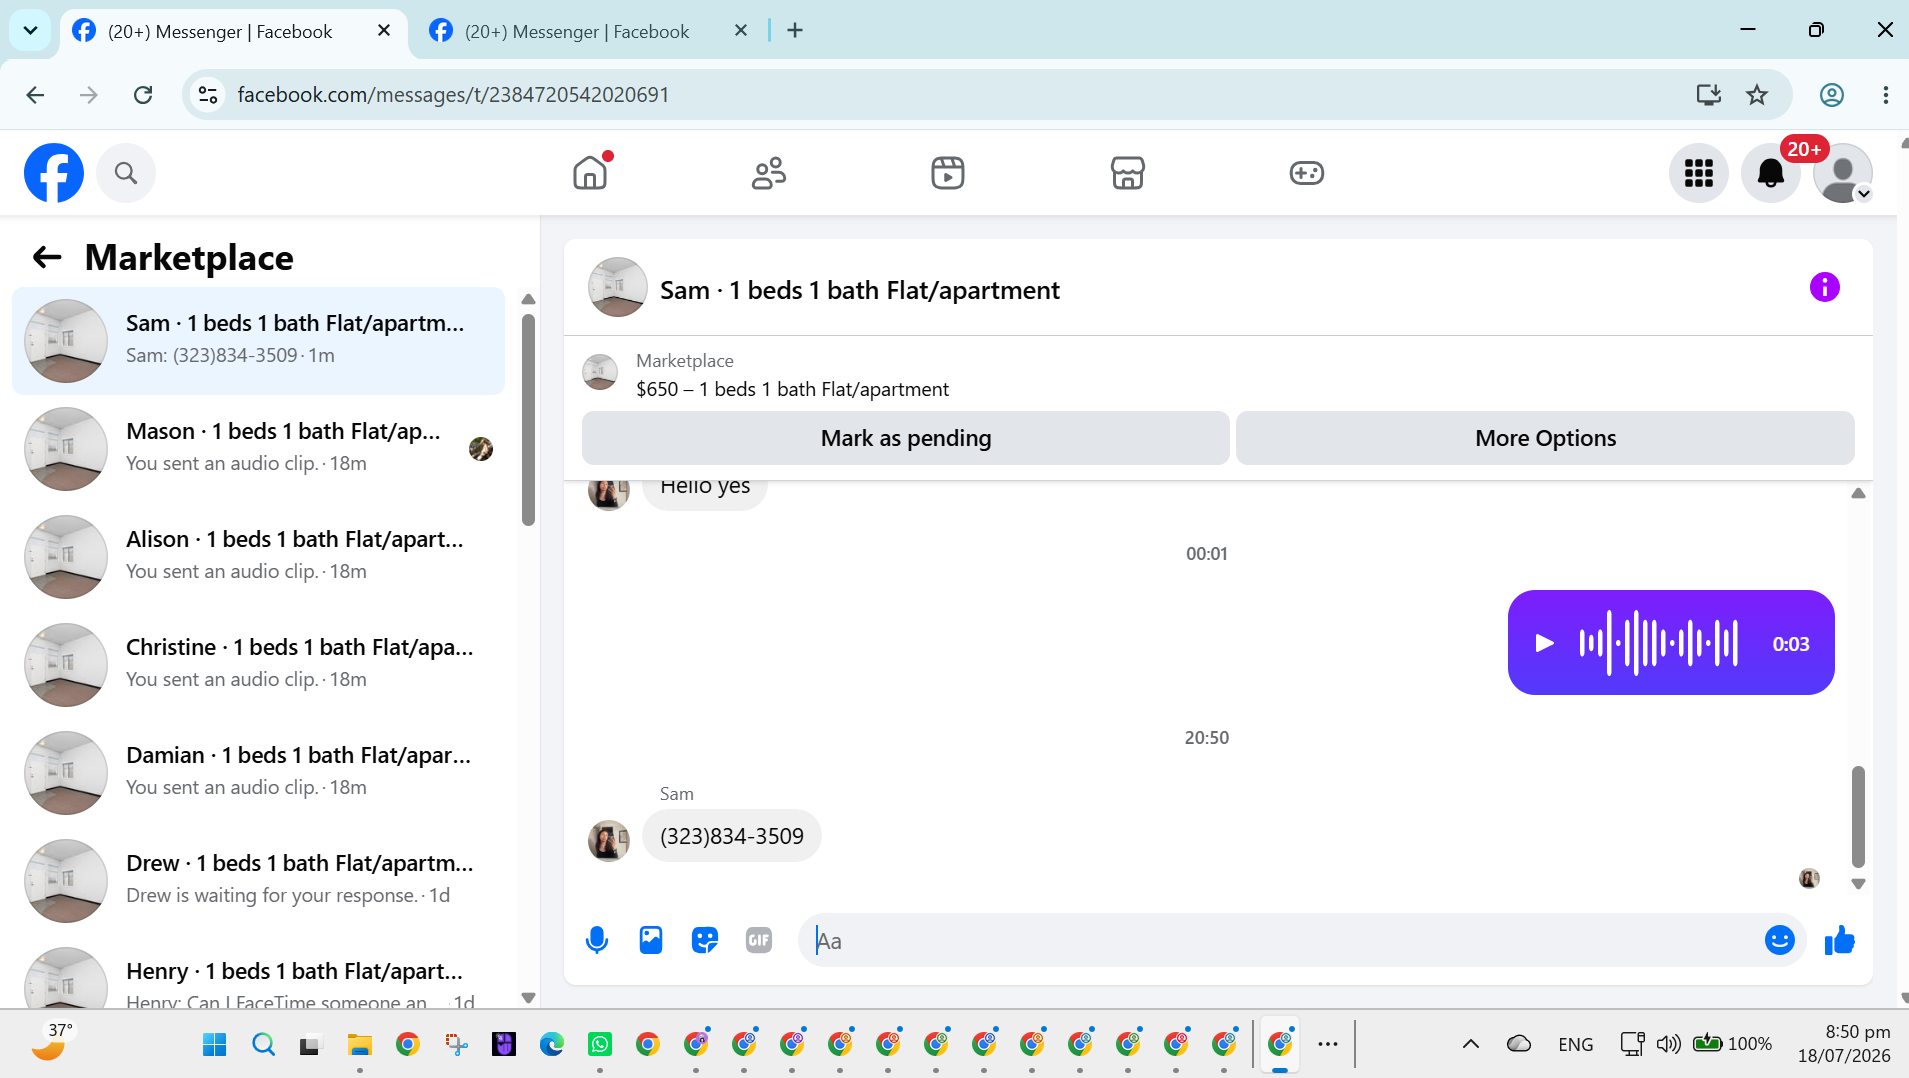Open File Explorer from taskbar

coord(359,1045)
